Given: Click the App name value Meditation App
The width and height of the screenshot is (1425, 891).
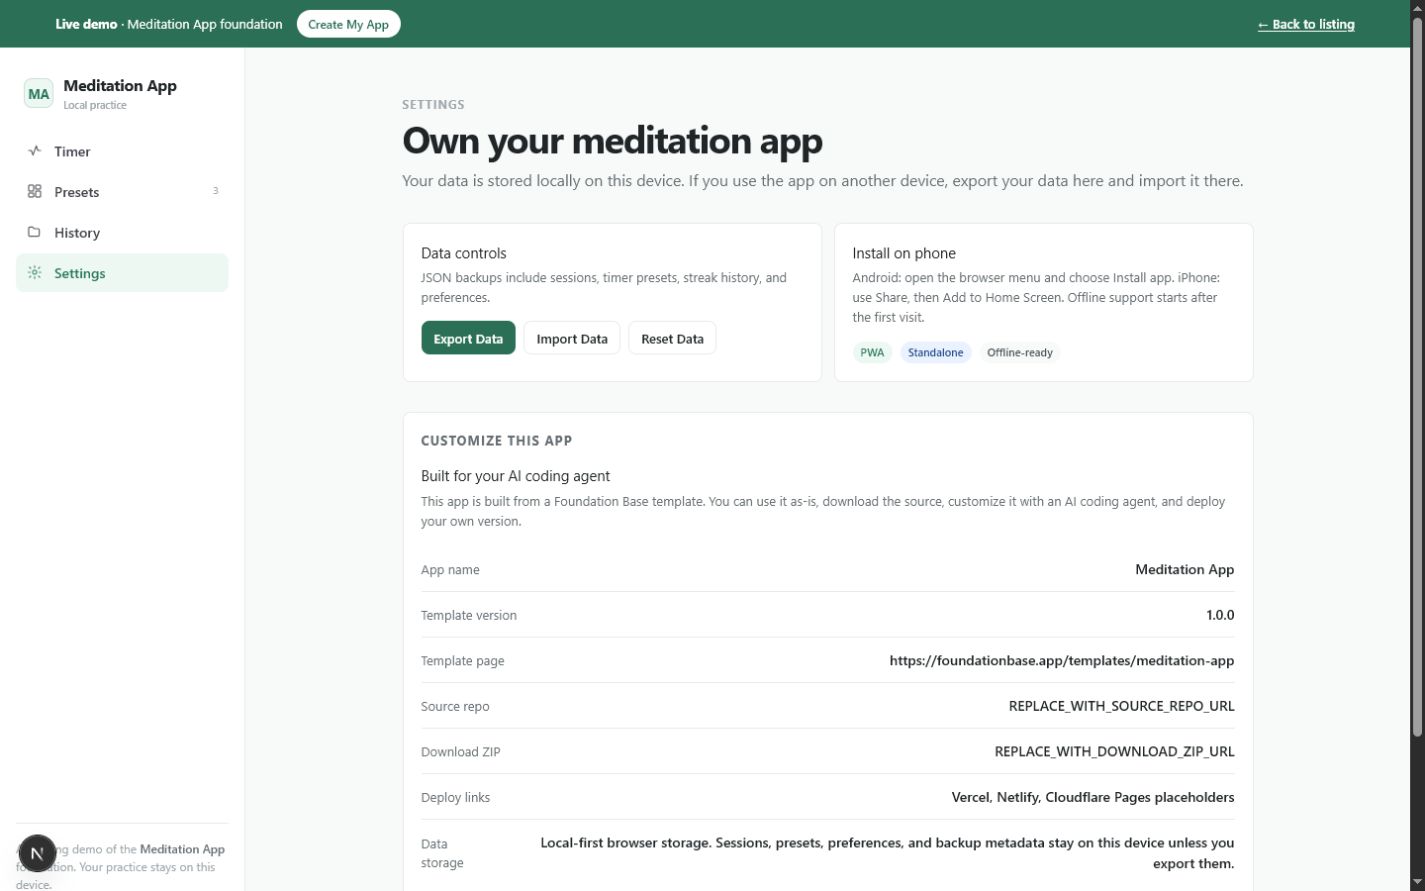Looking at the screenshot, I should [x=1185, y=569].
